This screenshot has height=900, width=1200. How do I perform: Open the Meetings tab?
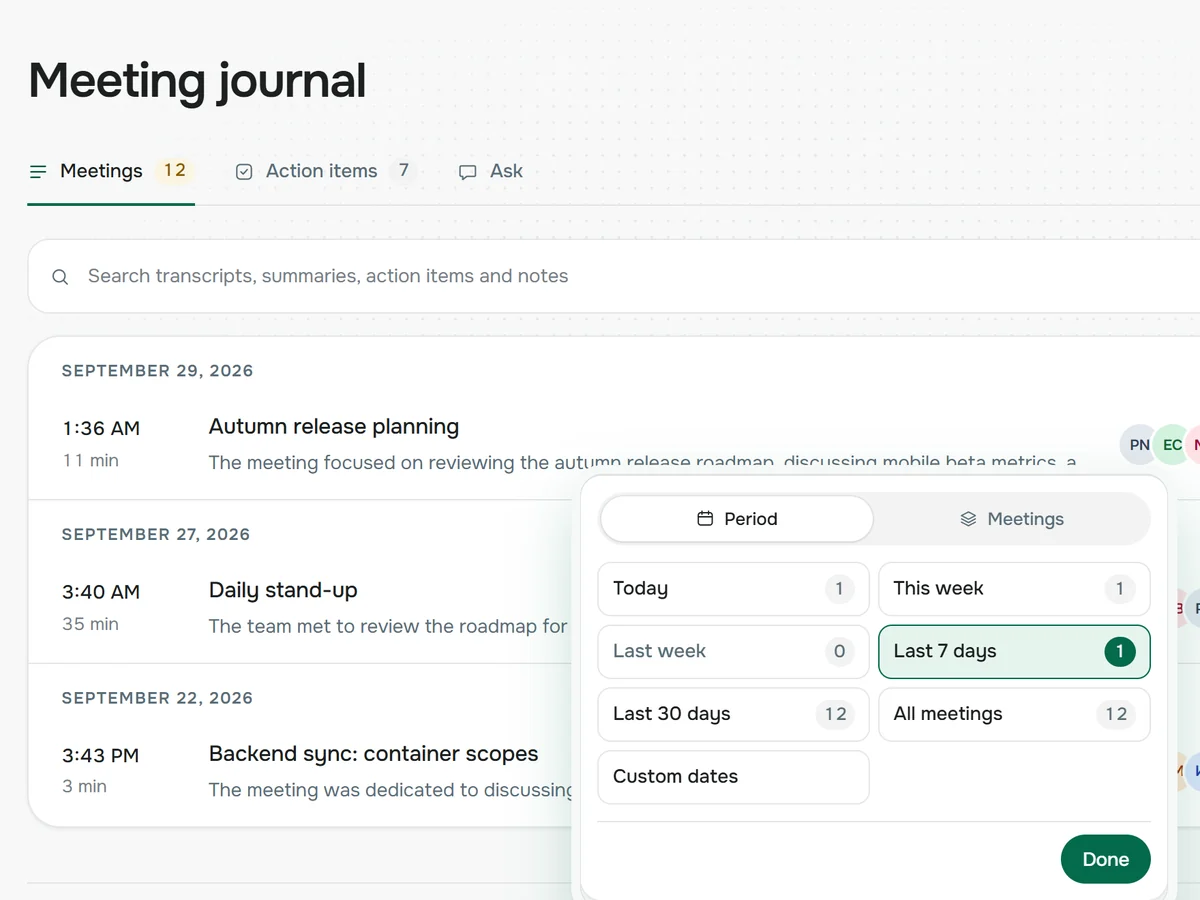click(111, 171)
